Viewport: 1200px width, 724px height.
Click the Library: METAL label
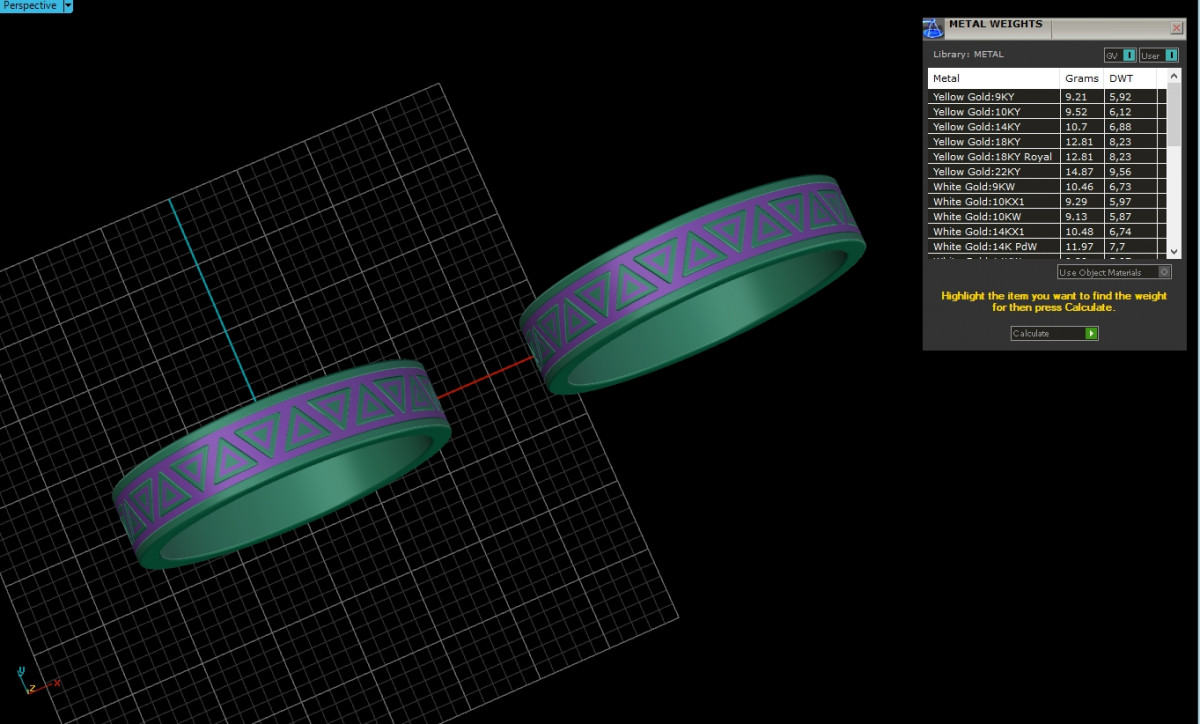tap(968, 54)
